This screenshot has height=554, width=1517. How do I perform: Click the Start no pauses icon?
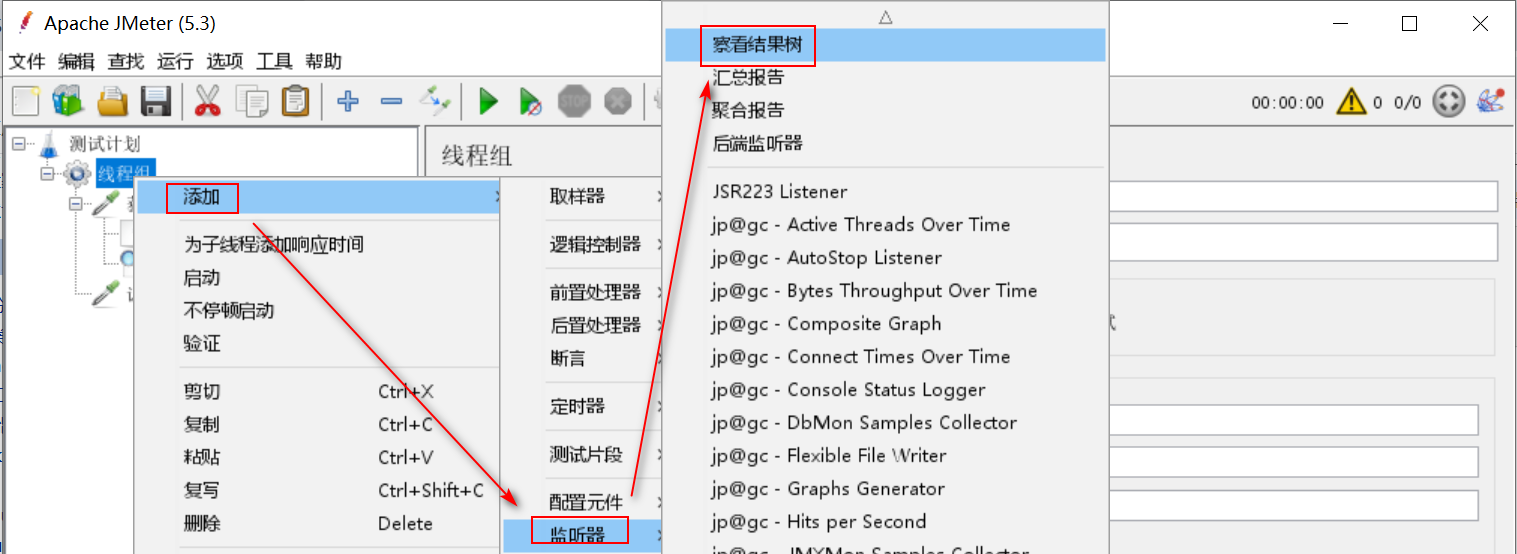(x=531, y=101)
